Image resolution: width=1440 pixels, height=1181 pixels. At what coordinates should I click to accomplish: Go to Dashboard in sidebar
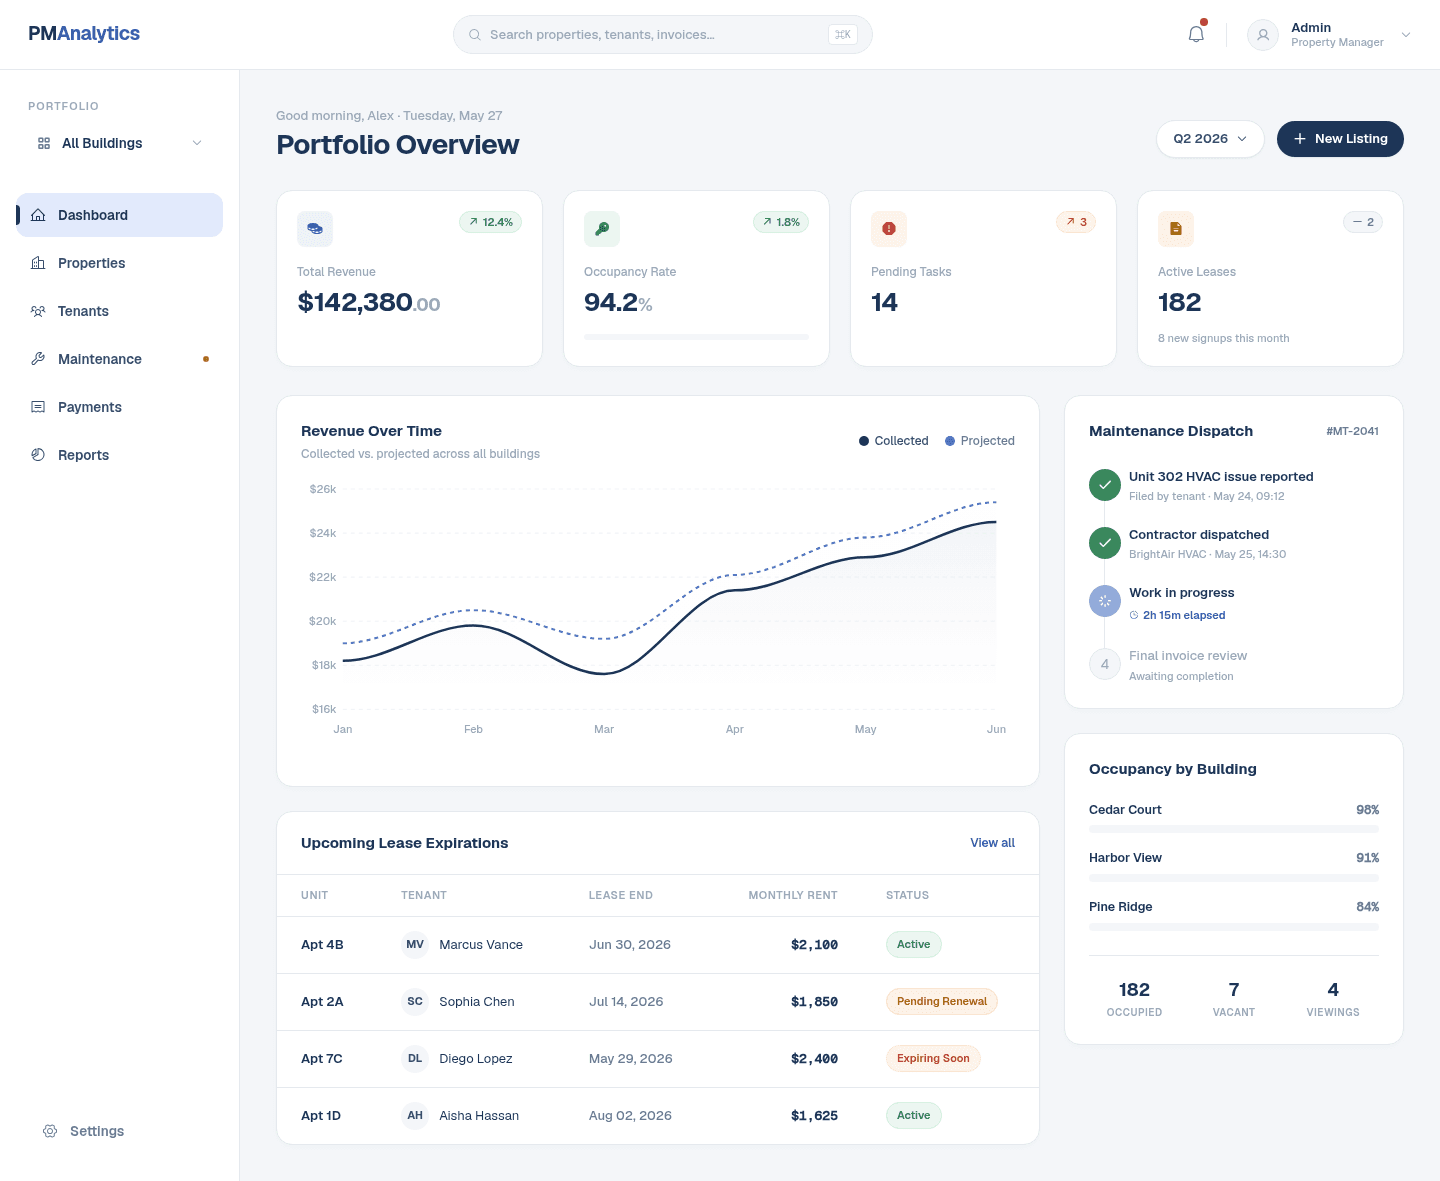tap(120, 215)
